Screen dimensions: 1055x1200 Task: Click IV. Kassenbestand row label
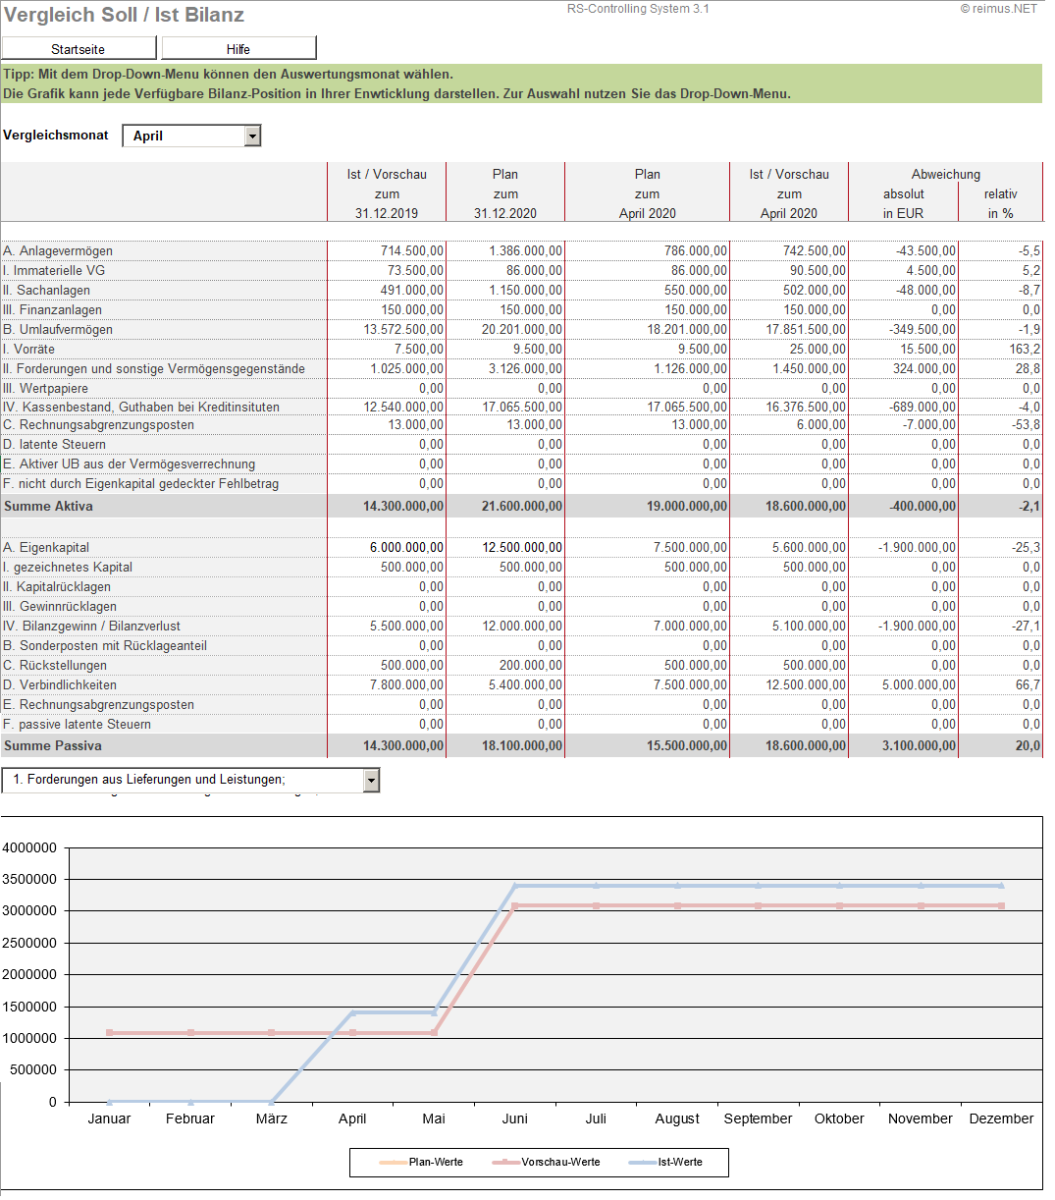141,408
